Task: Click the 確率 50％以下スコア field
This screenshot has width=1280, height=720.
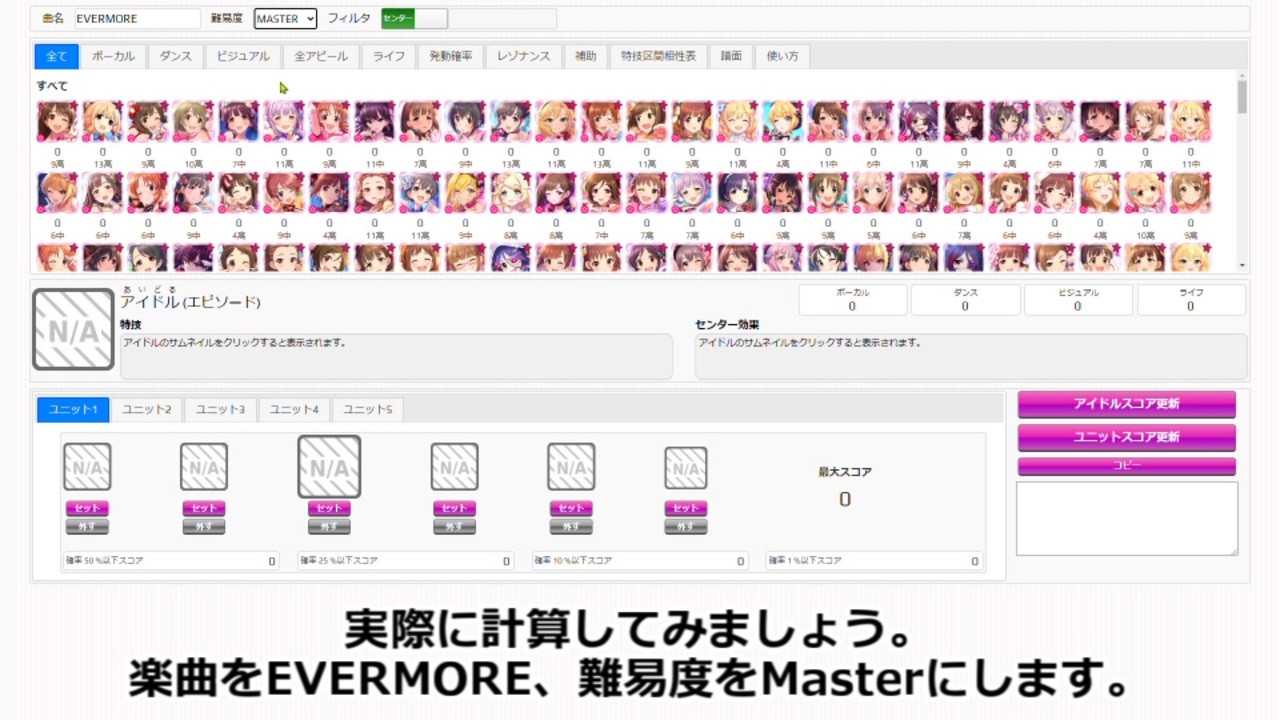Action: (171, 561)
